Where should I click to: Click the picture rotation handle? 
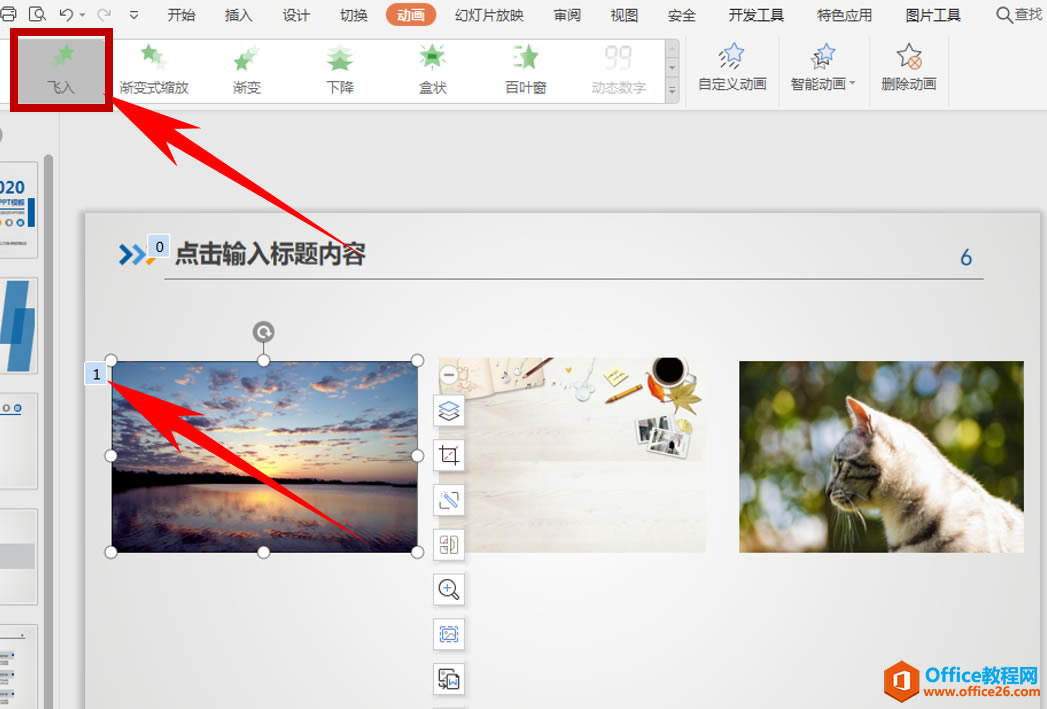pos(263,332)
